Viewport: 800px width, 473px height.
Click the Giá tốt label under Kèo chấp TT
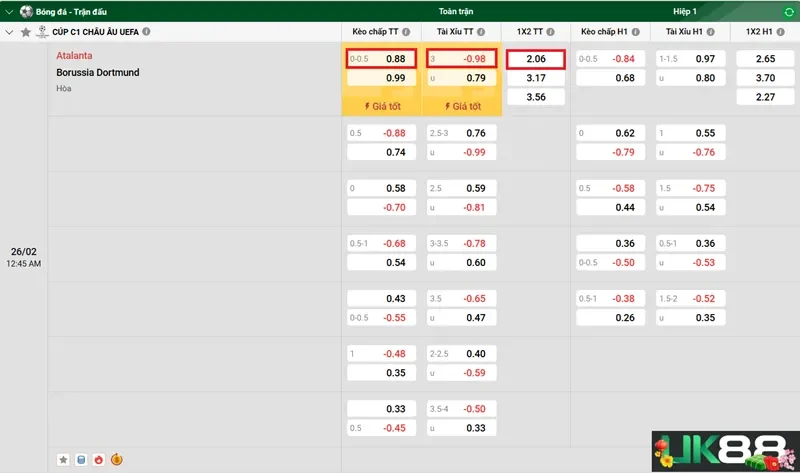[382, 106]
